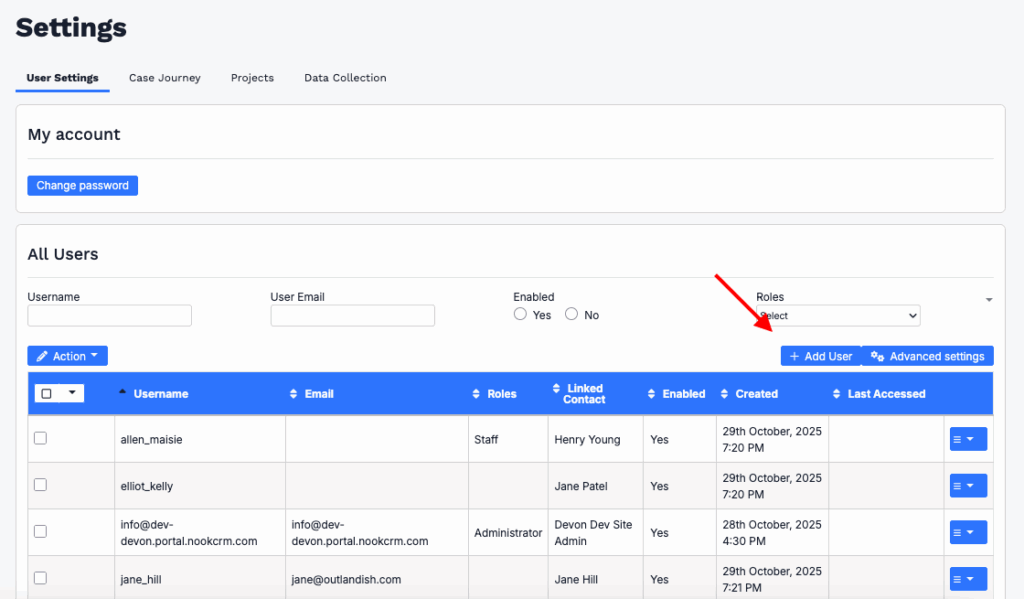Screen dimensions: 1024x599
Task: Open the row actions menu for elliot_kelly
Action: point(966,486)
